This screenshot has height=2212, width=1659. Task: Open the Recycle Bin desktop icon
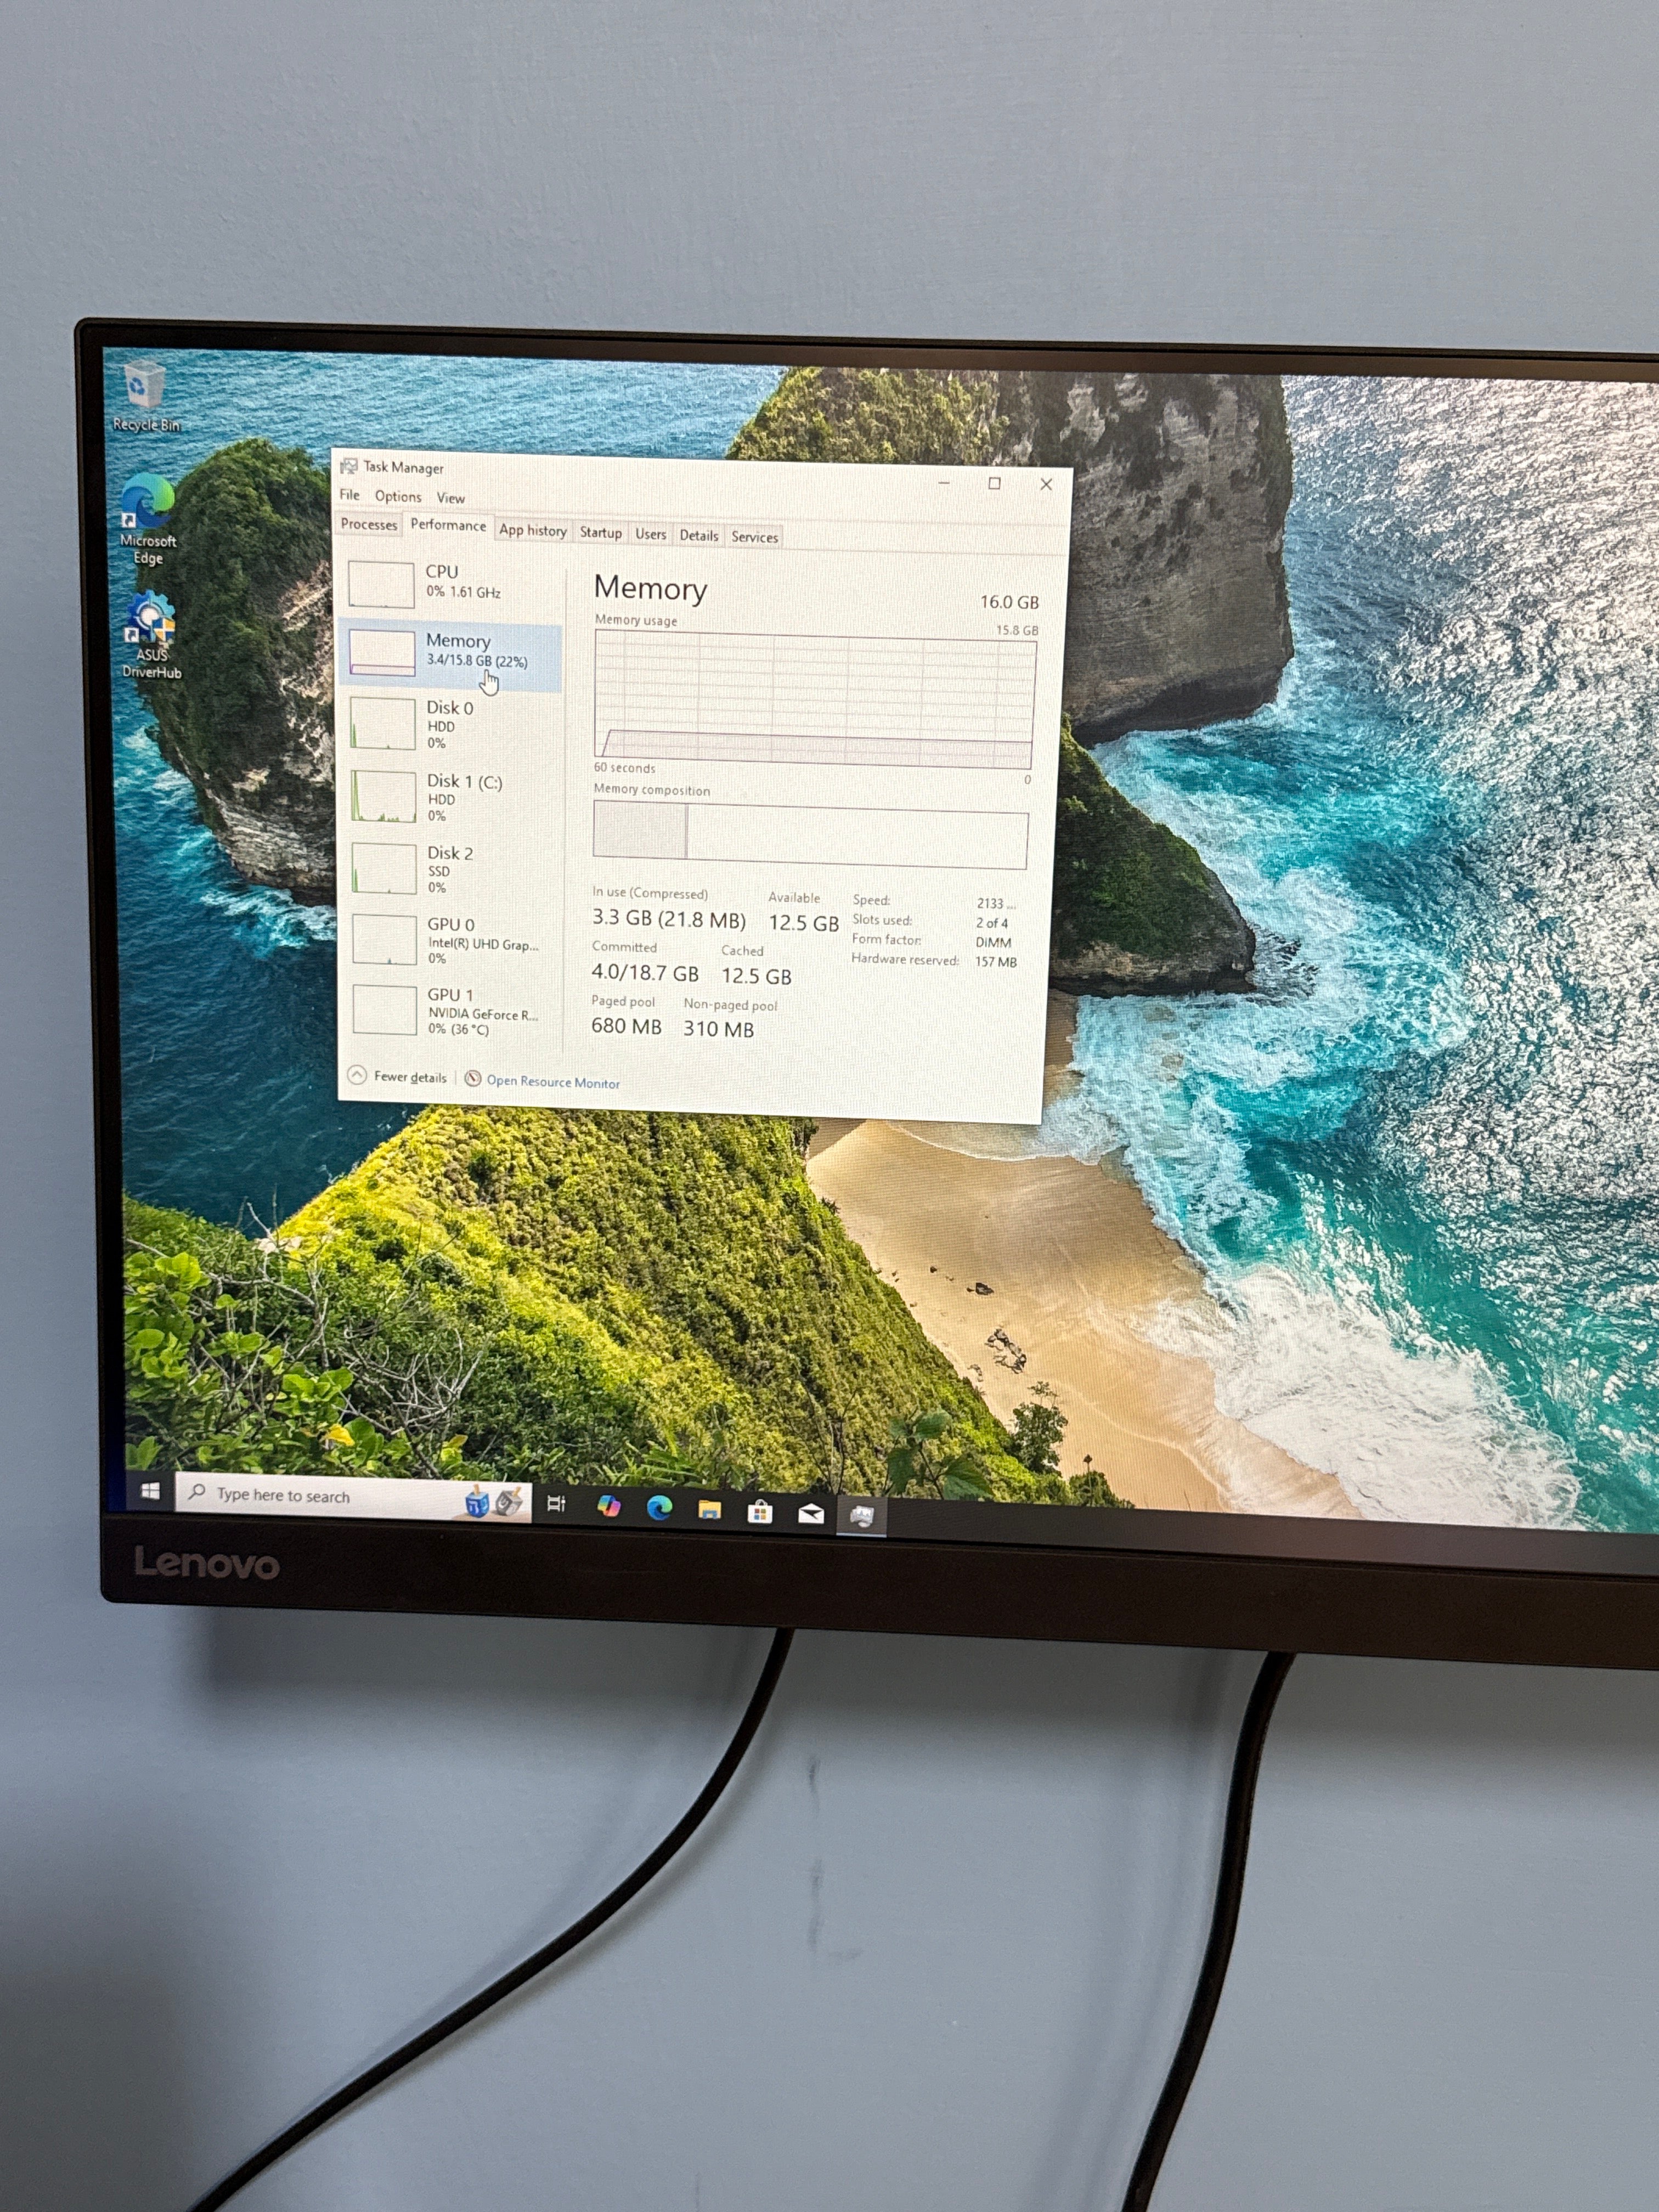coord(145,397)
